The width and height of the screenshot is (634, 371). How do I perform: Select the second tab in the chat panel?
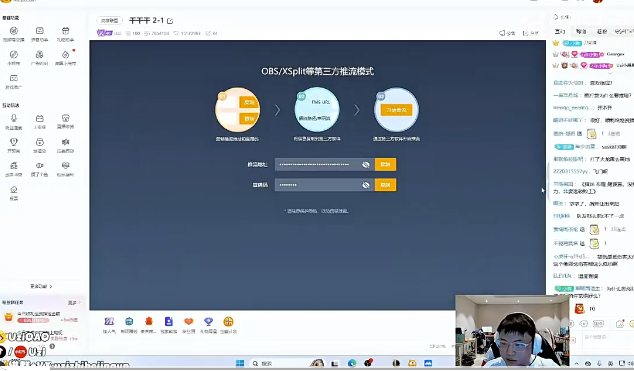pyautogui.click(x=581, y=32)
